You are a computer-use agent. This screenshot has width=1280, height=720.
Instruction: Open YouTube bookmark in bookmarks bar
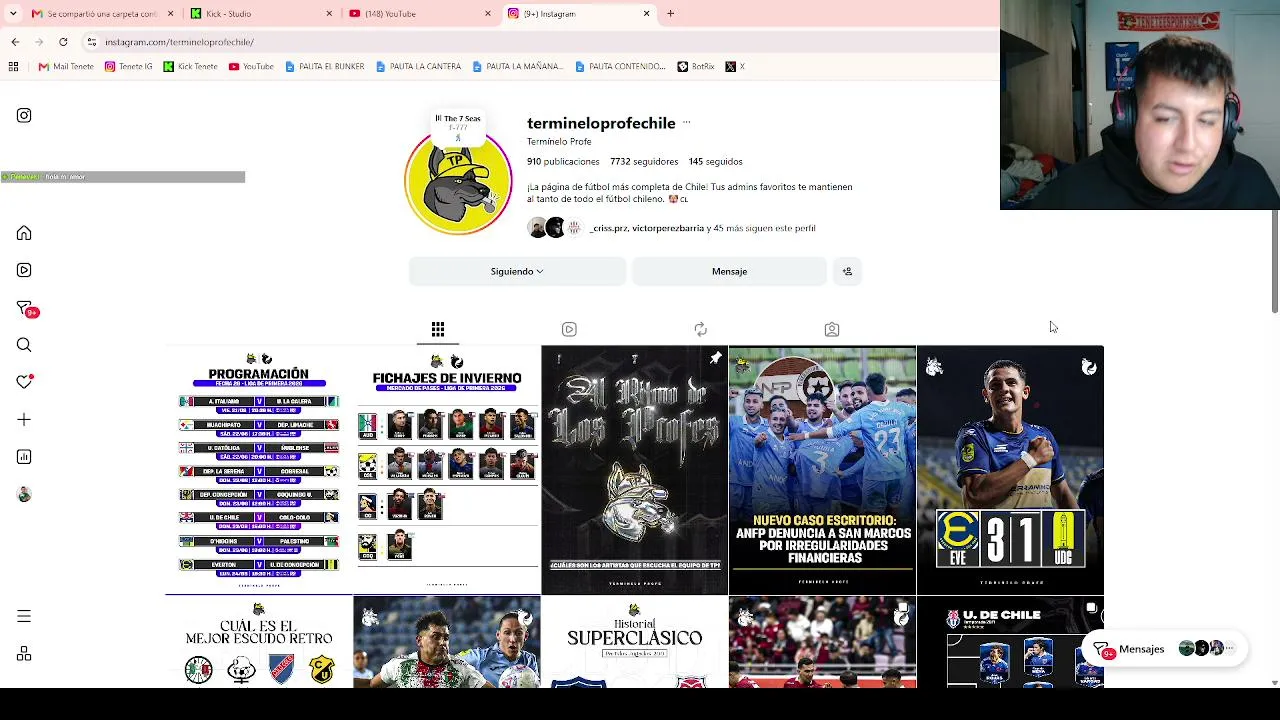coord(251,66)
